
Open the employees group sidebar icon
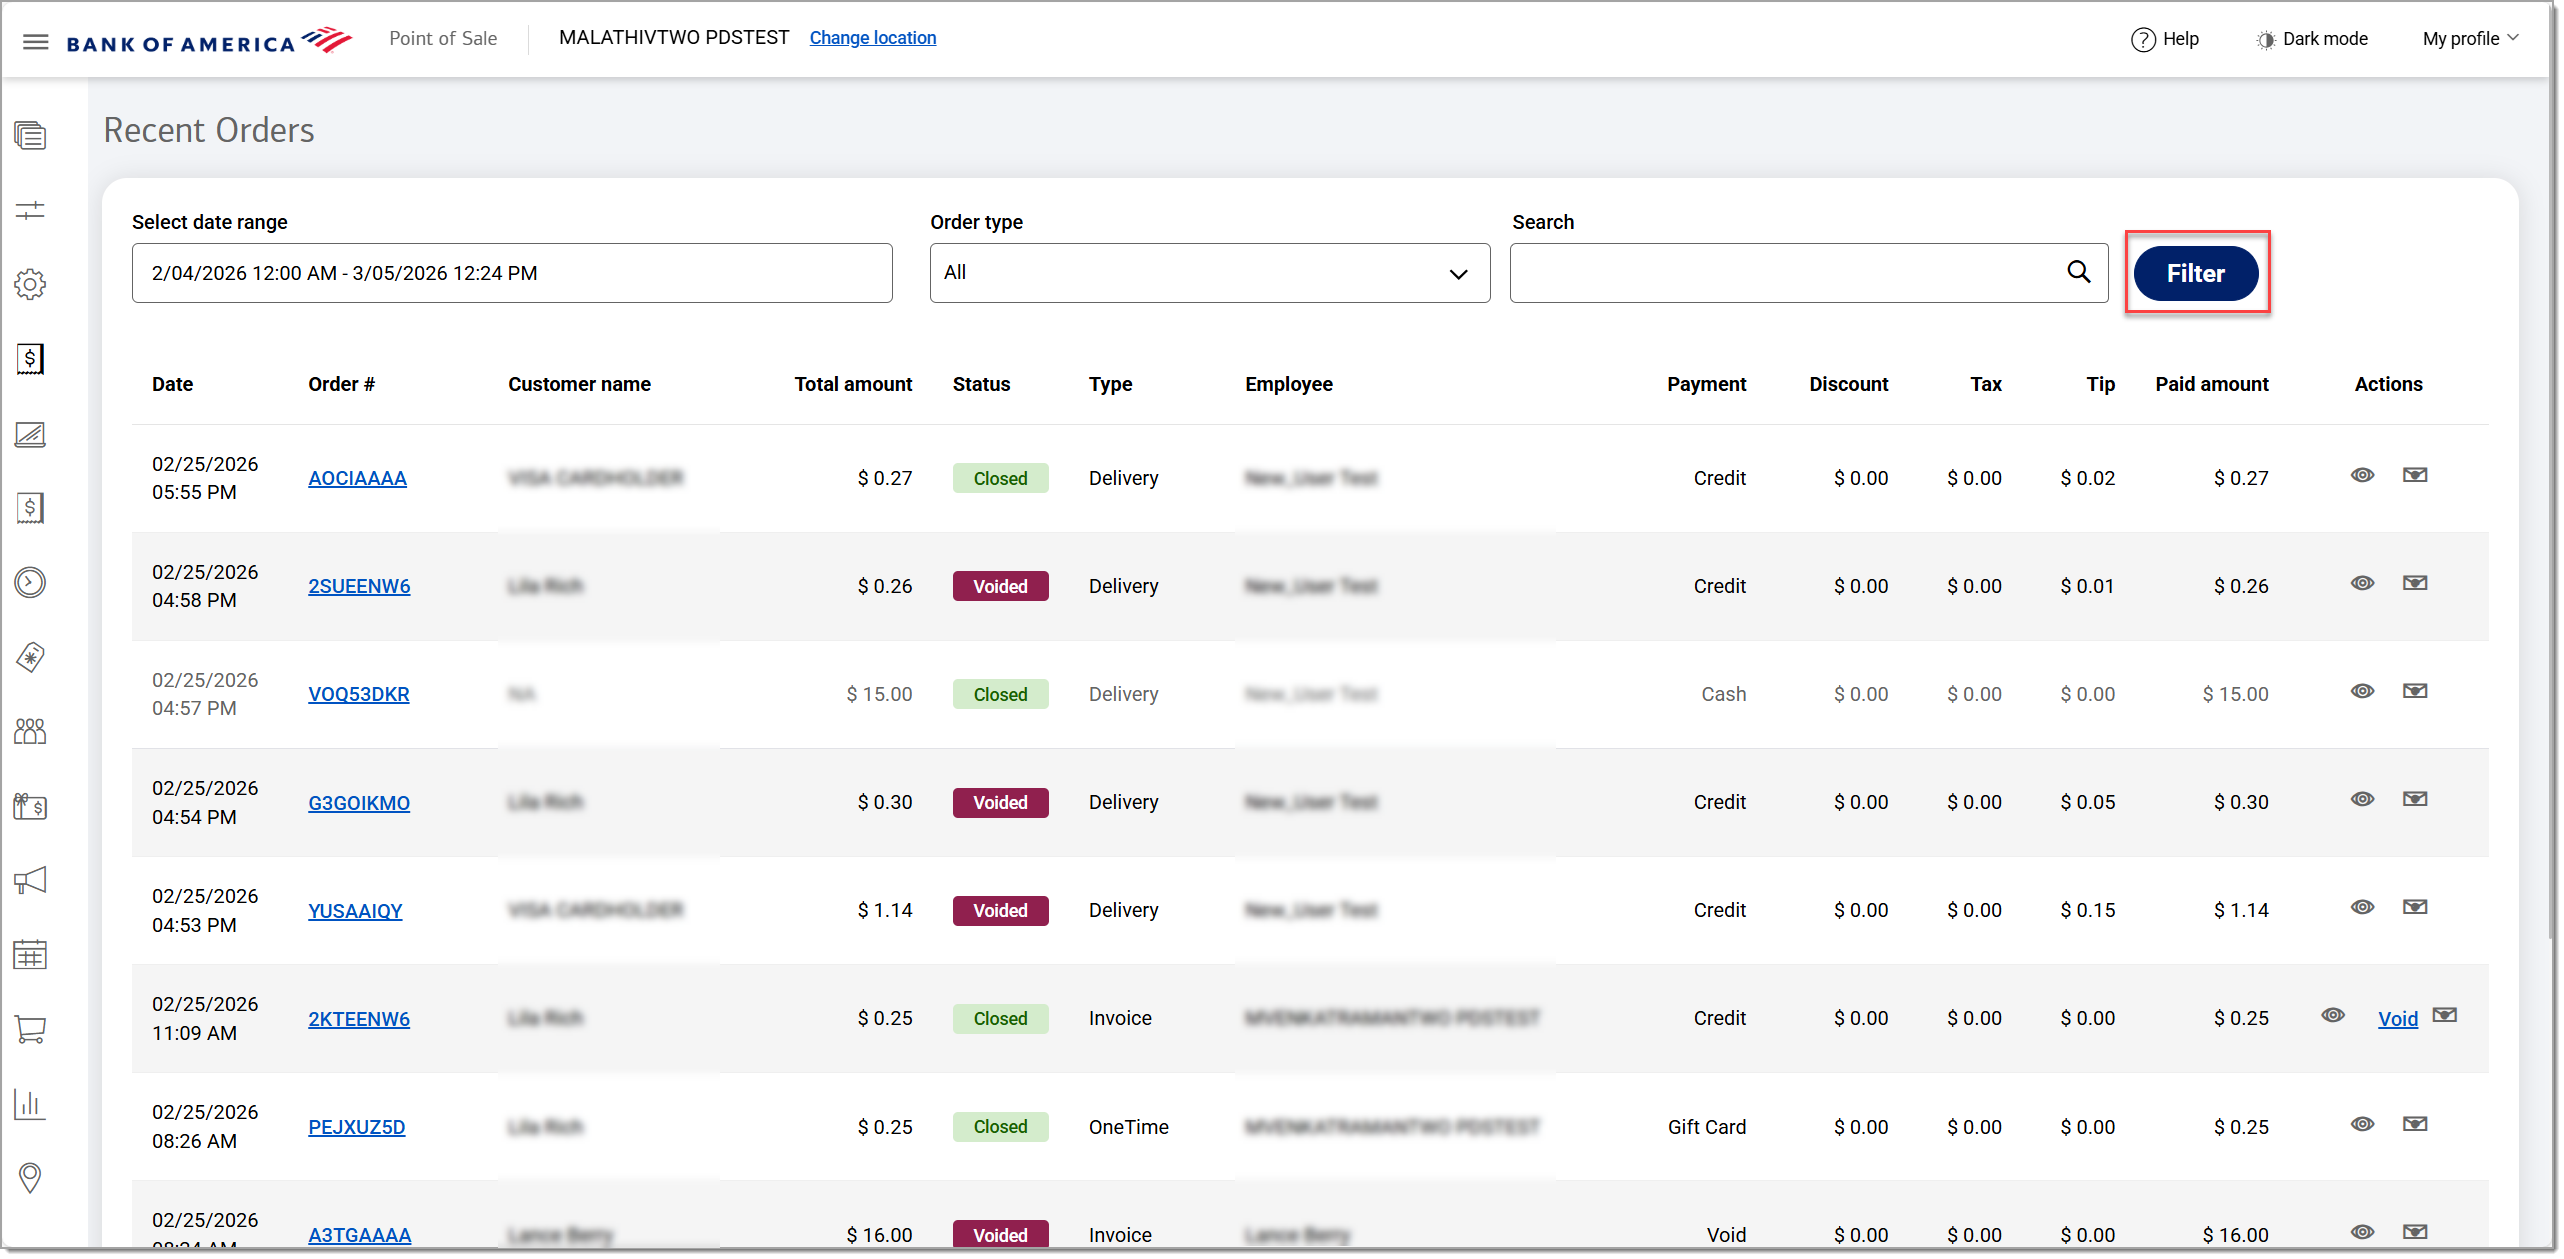coord(30,732)
